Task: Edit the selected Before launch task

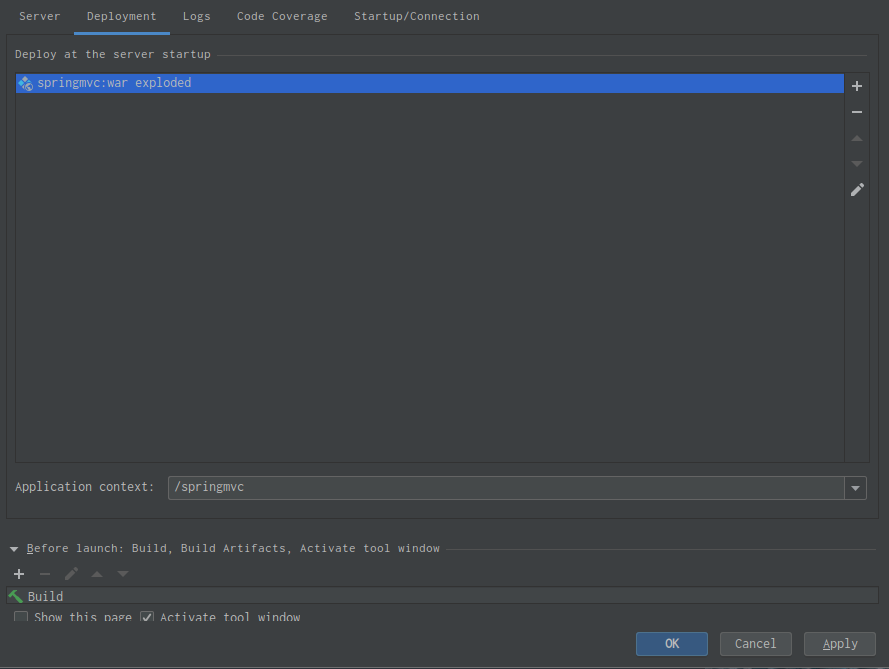Action: point(71,574)
